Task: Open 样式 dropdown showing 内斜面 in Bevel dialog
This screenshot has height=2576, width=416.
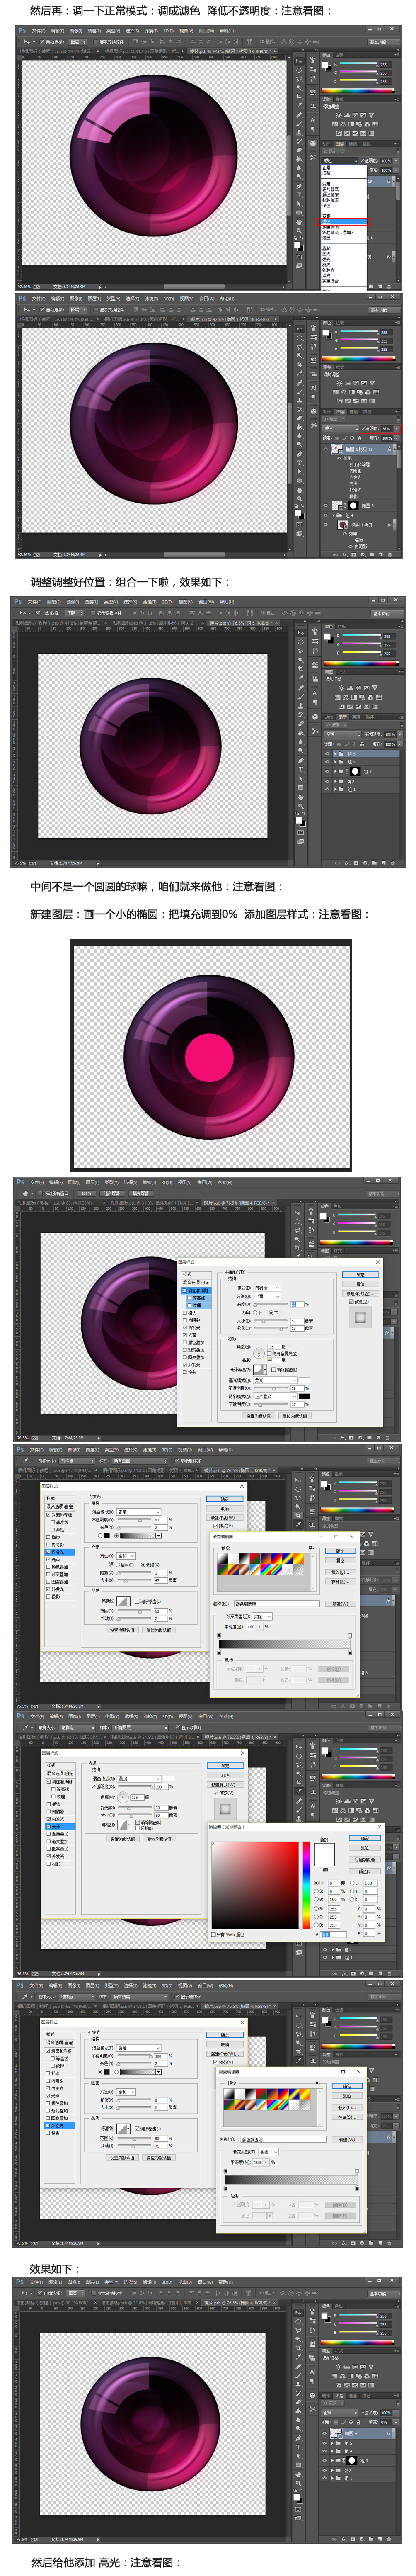Action: 267,1288
